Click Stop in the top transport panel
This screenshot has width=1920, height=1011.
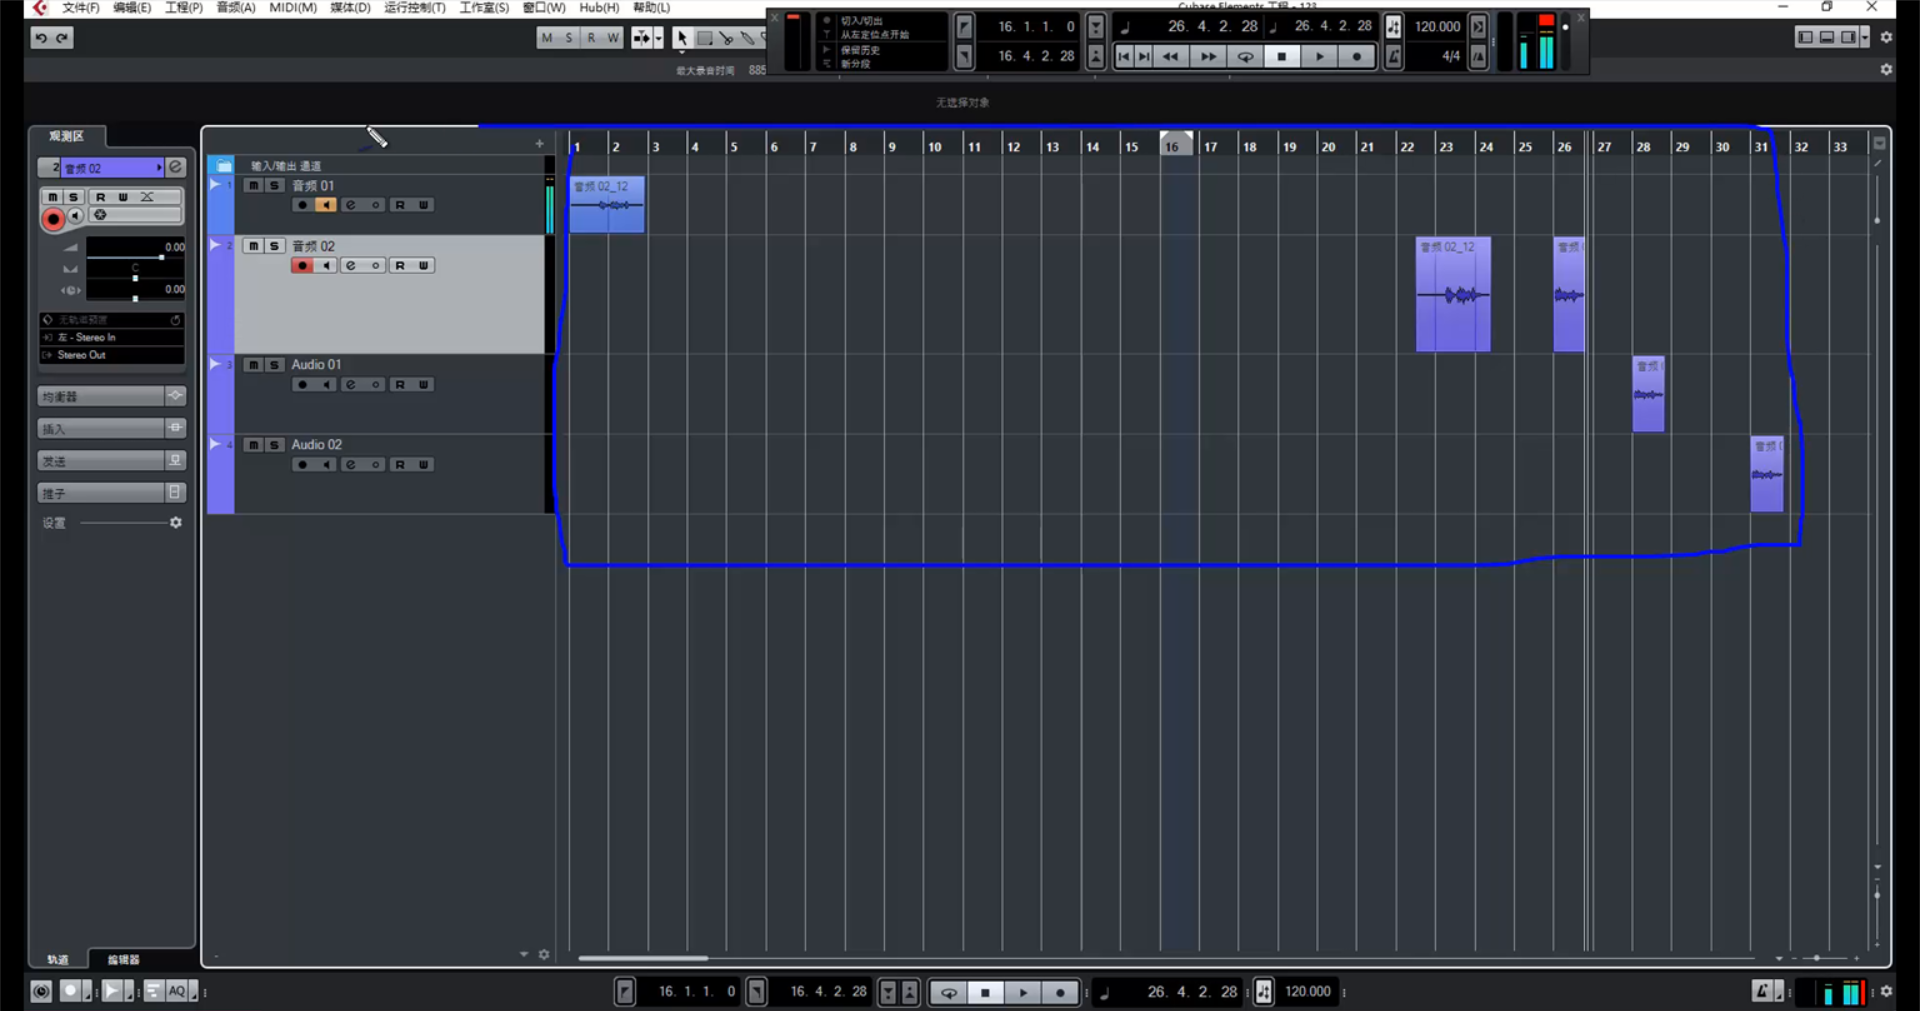tap(1282, 56)
